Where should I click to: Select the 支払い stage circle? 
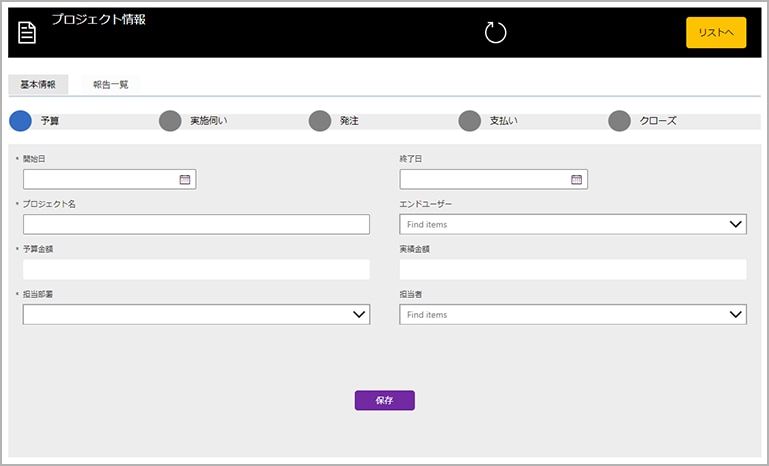click(470, 121)
